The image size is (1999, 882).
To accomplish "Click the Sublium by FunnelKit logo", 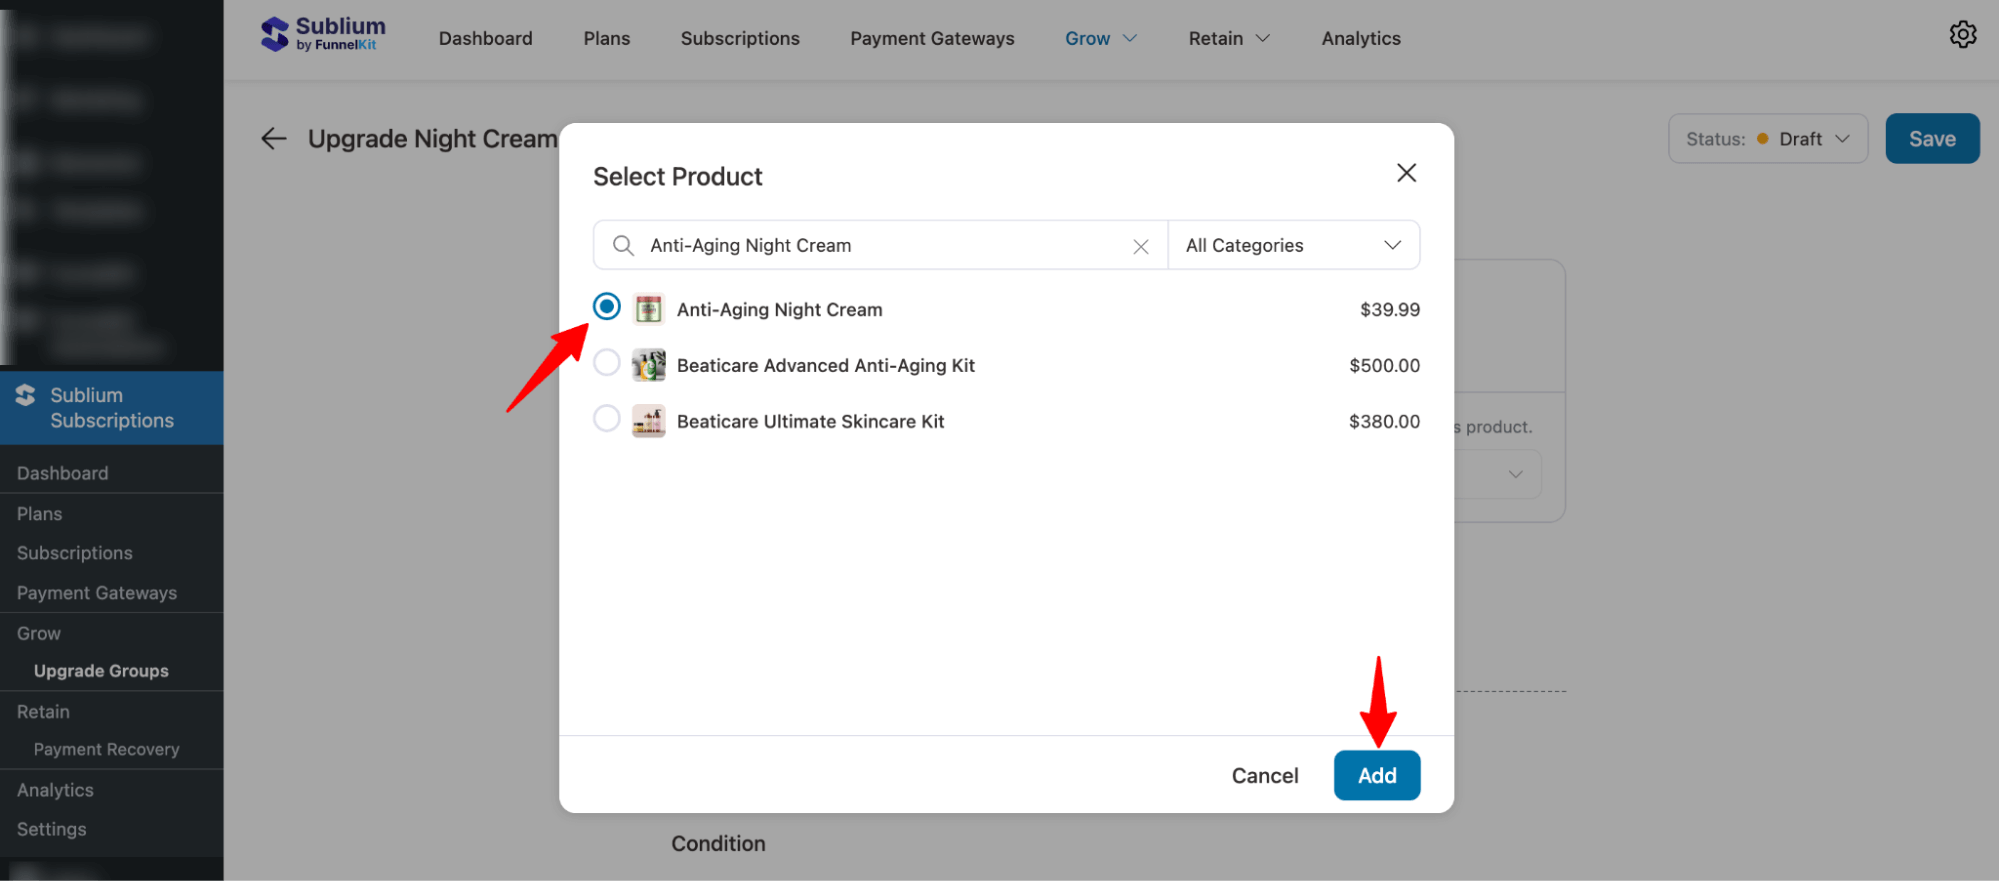I will pyautogui.click(x=322, y=35).
